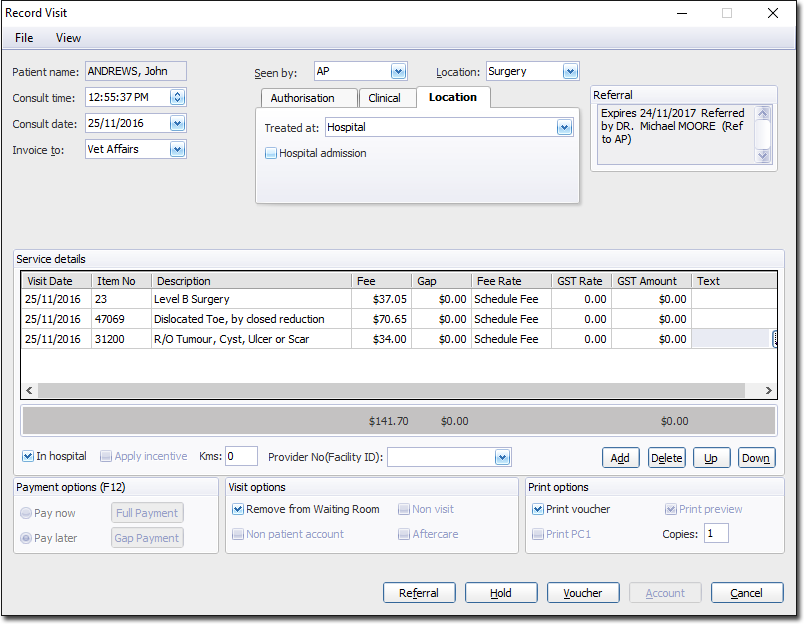Disable the Print voucher checkbox

tap(538, 510)
